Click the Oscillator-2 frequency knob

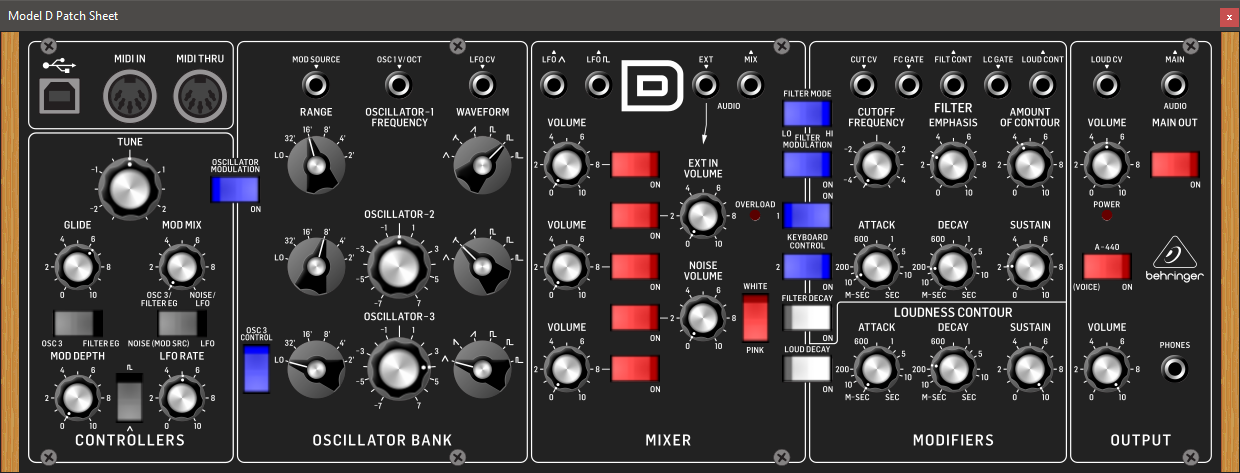(x=399, y=266)
